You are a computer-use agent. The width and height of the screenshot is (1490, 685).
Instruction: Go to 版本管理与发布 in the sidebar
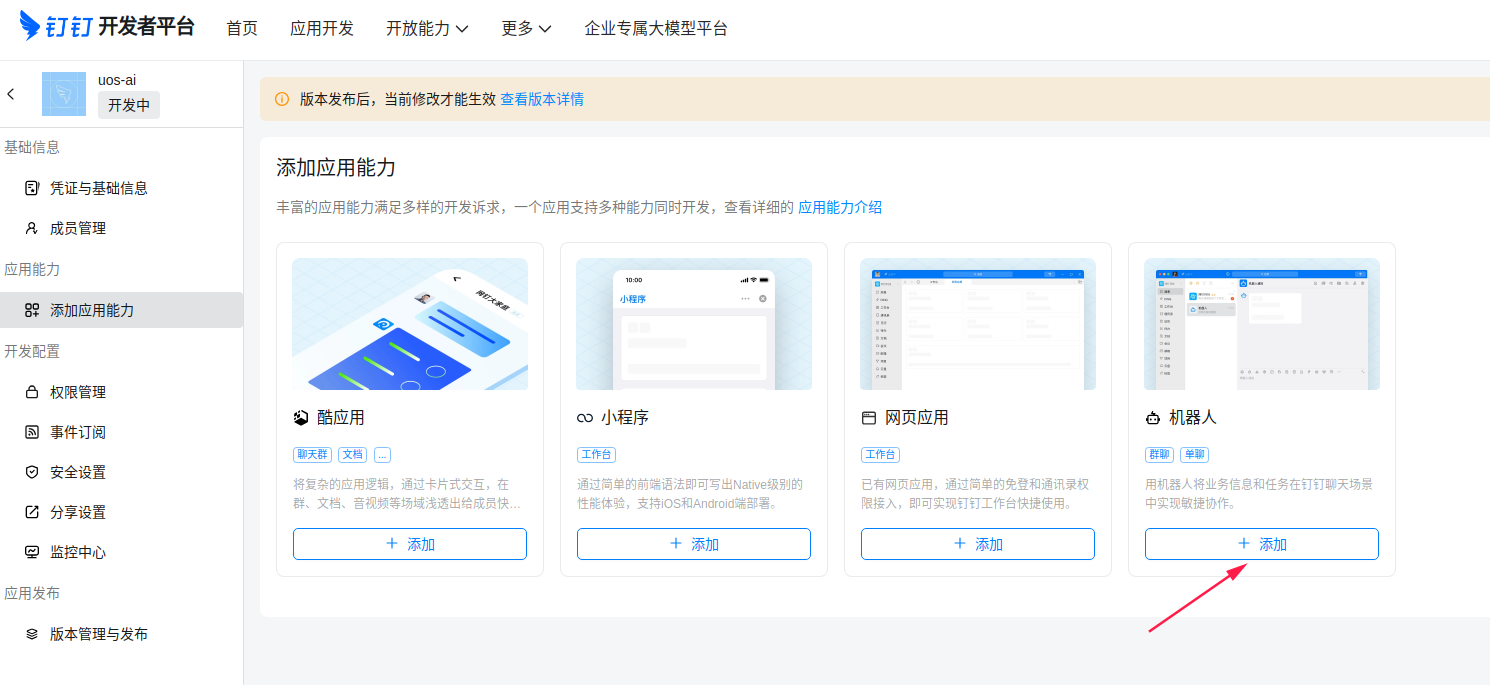[98, 634]
